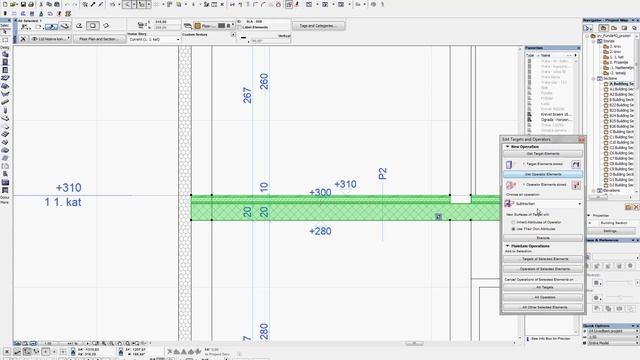Screen dimensions: 640x360
Task: Select A Building Section in Navigator
Action: point(620,84)
